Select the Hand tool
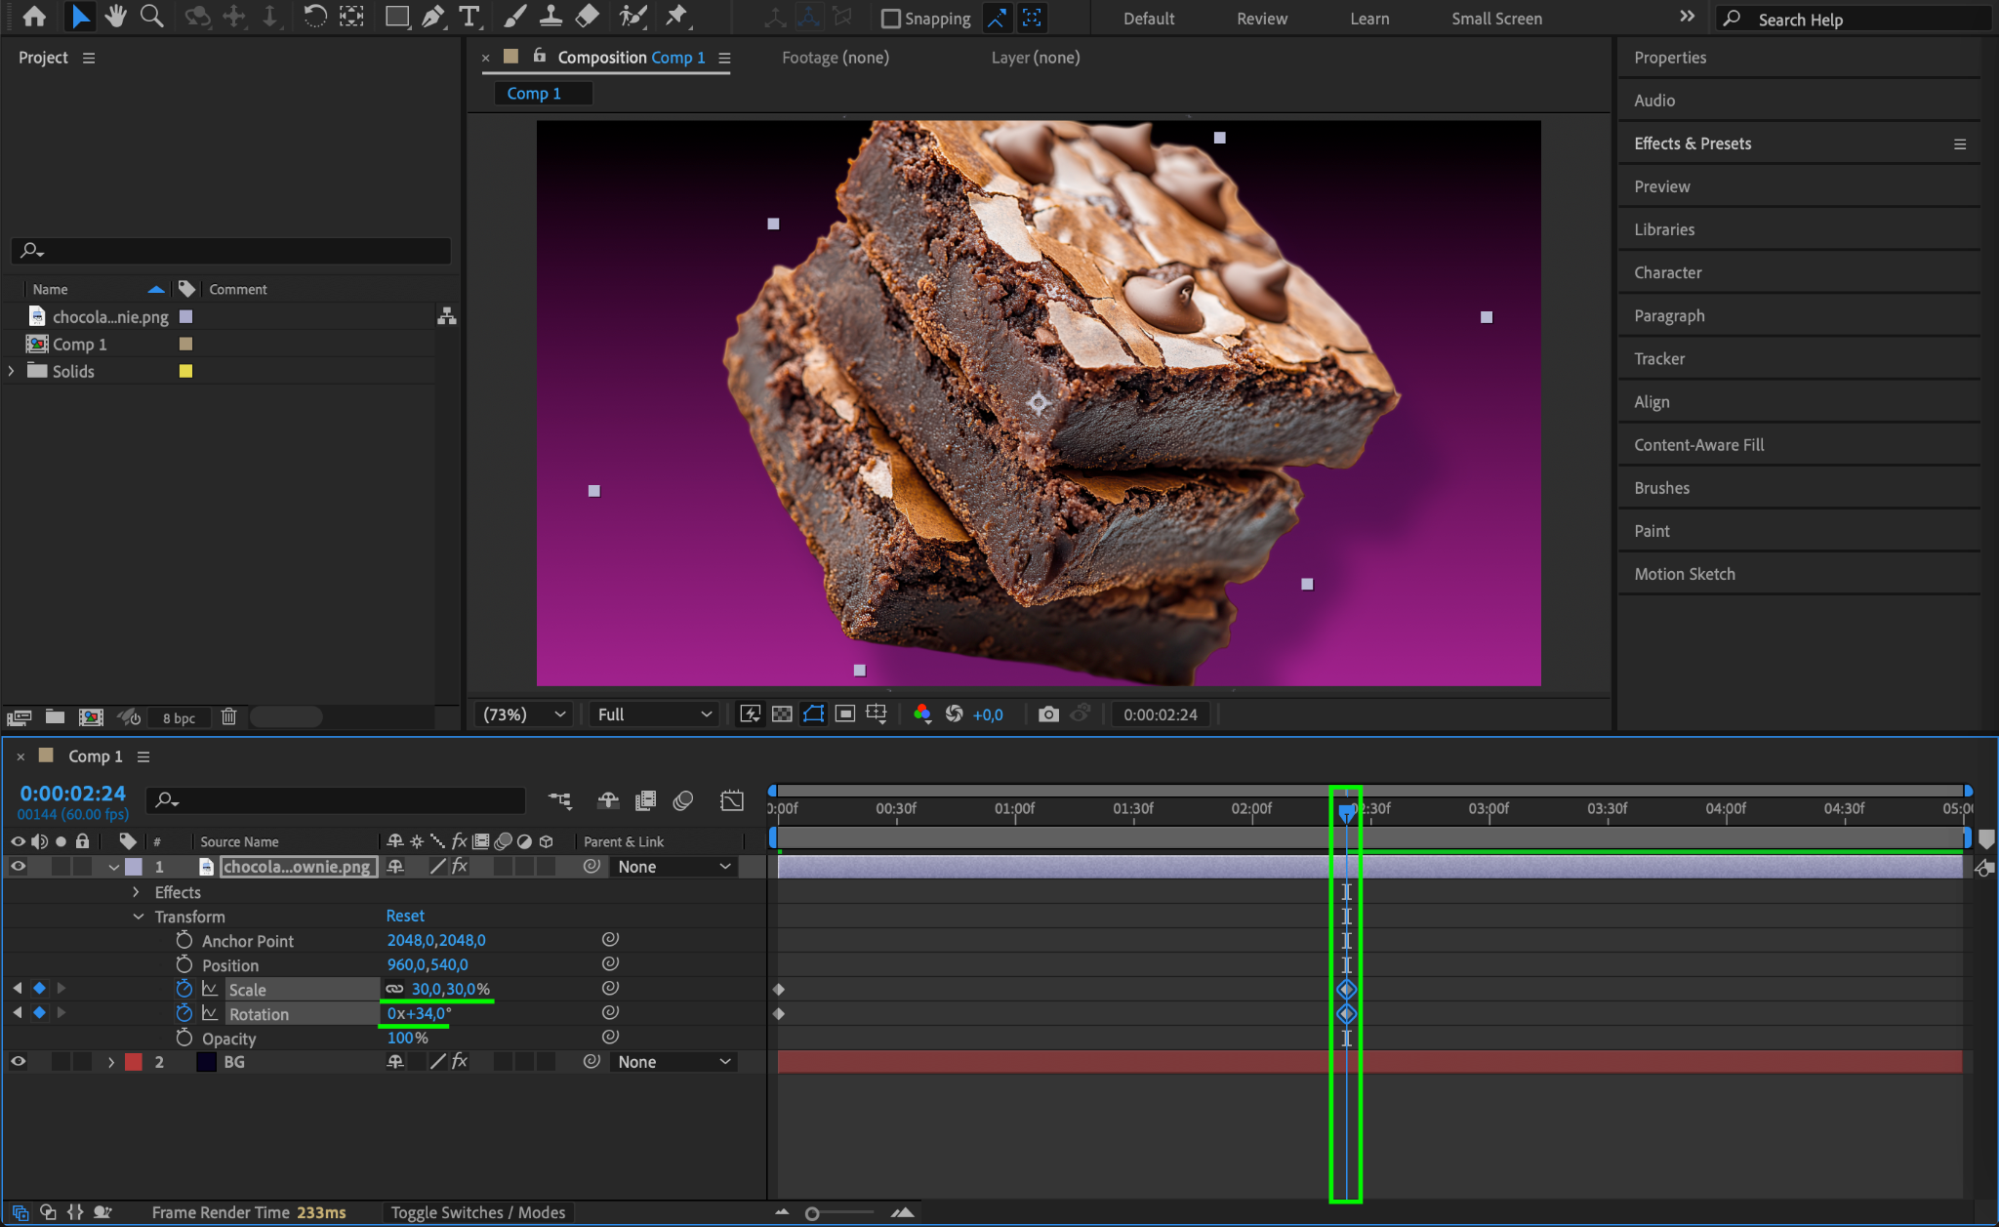This screenshot has height=1227, width=1999. [x=116, y=16]
